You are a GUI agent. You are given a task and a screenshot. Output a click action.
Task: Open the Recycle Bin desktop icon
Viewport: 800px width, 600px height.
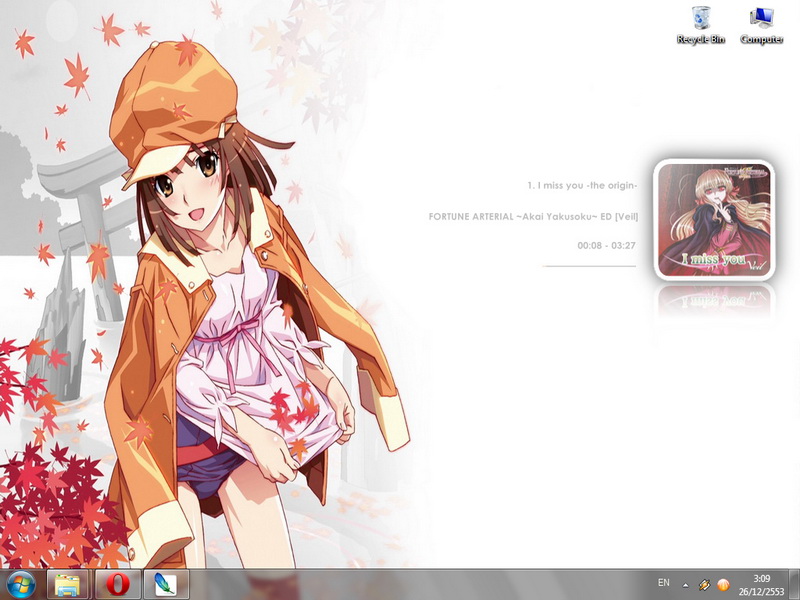click(701, 24)
